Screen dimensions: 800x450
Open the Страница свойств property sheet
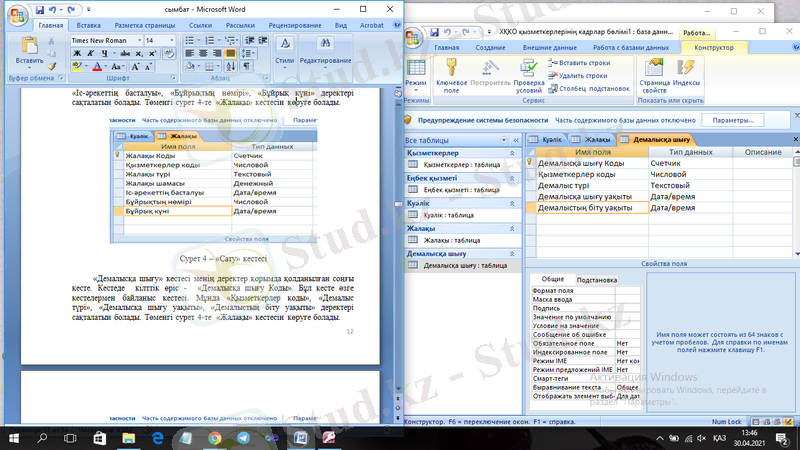click(x=655, y=70)
